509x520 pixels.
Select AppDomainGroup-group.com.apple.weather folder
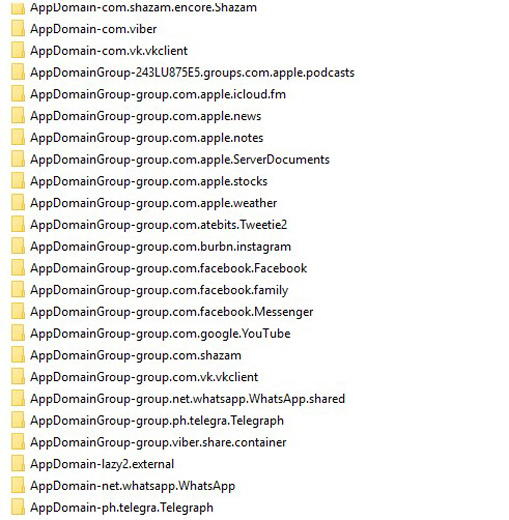pyautogui.click(x=153, y=203)
